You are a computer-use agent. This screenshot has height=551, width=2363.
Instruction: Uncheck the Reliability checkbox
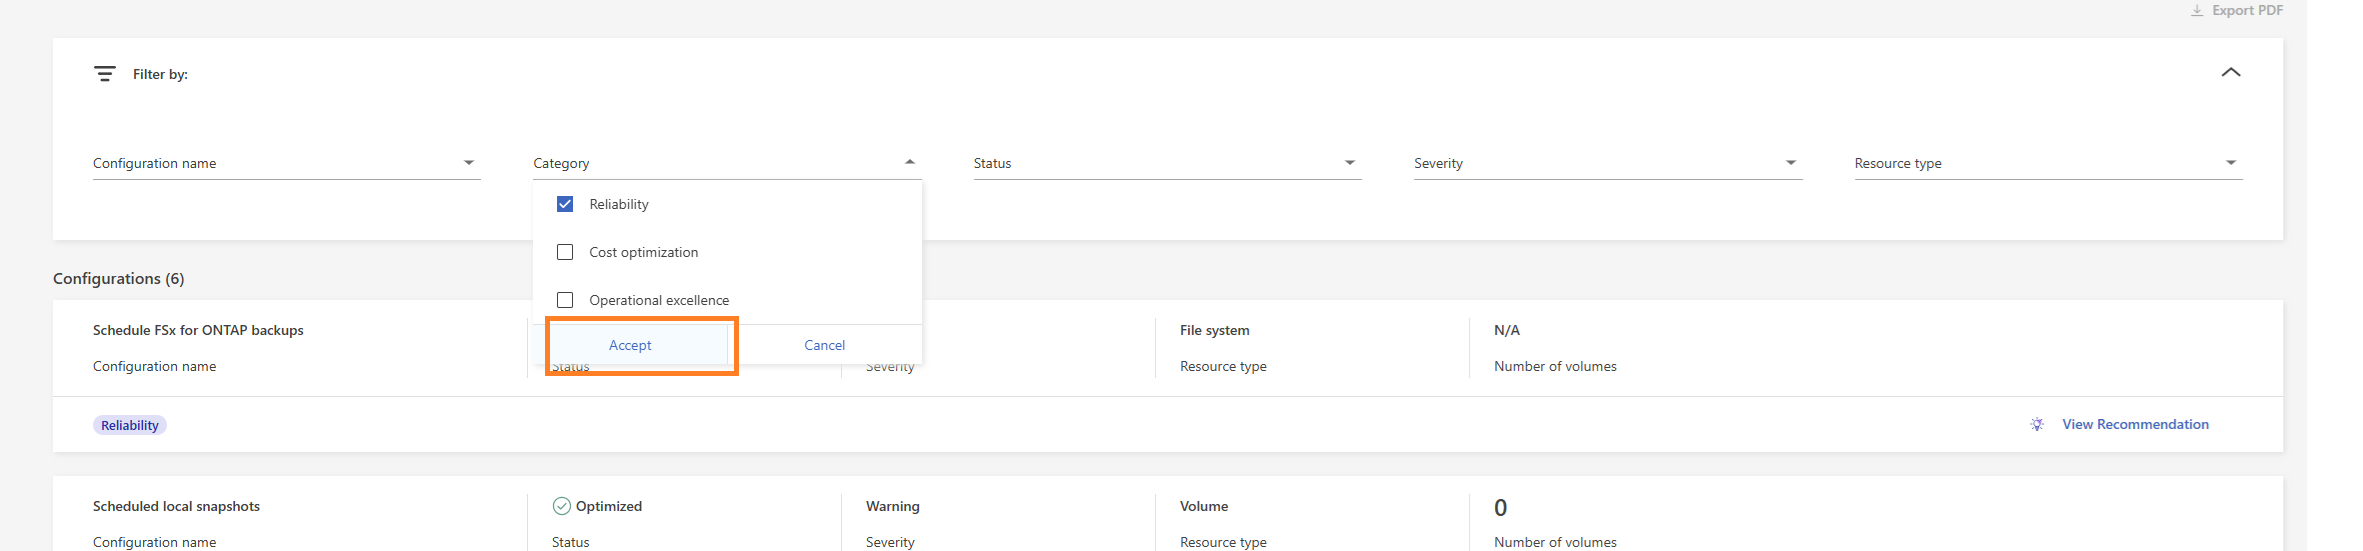click(x=565, y=204)
